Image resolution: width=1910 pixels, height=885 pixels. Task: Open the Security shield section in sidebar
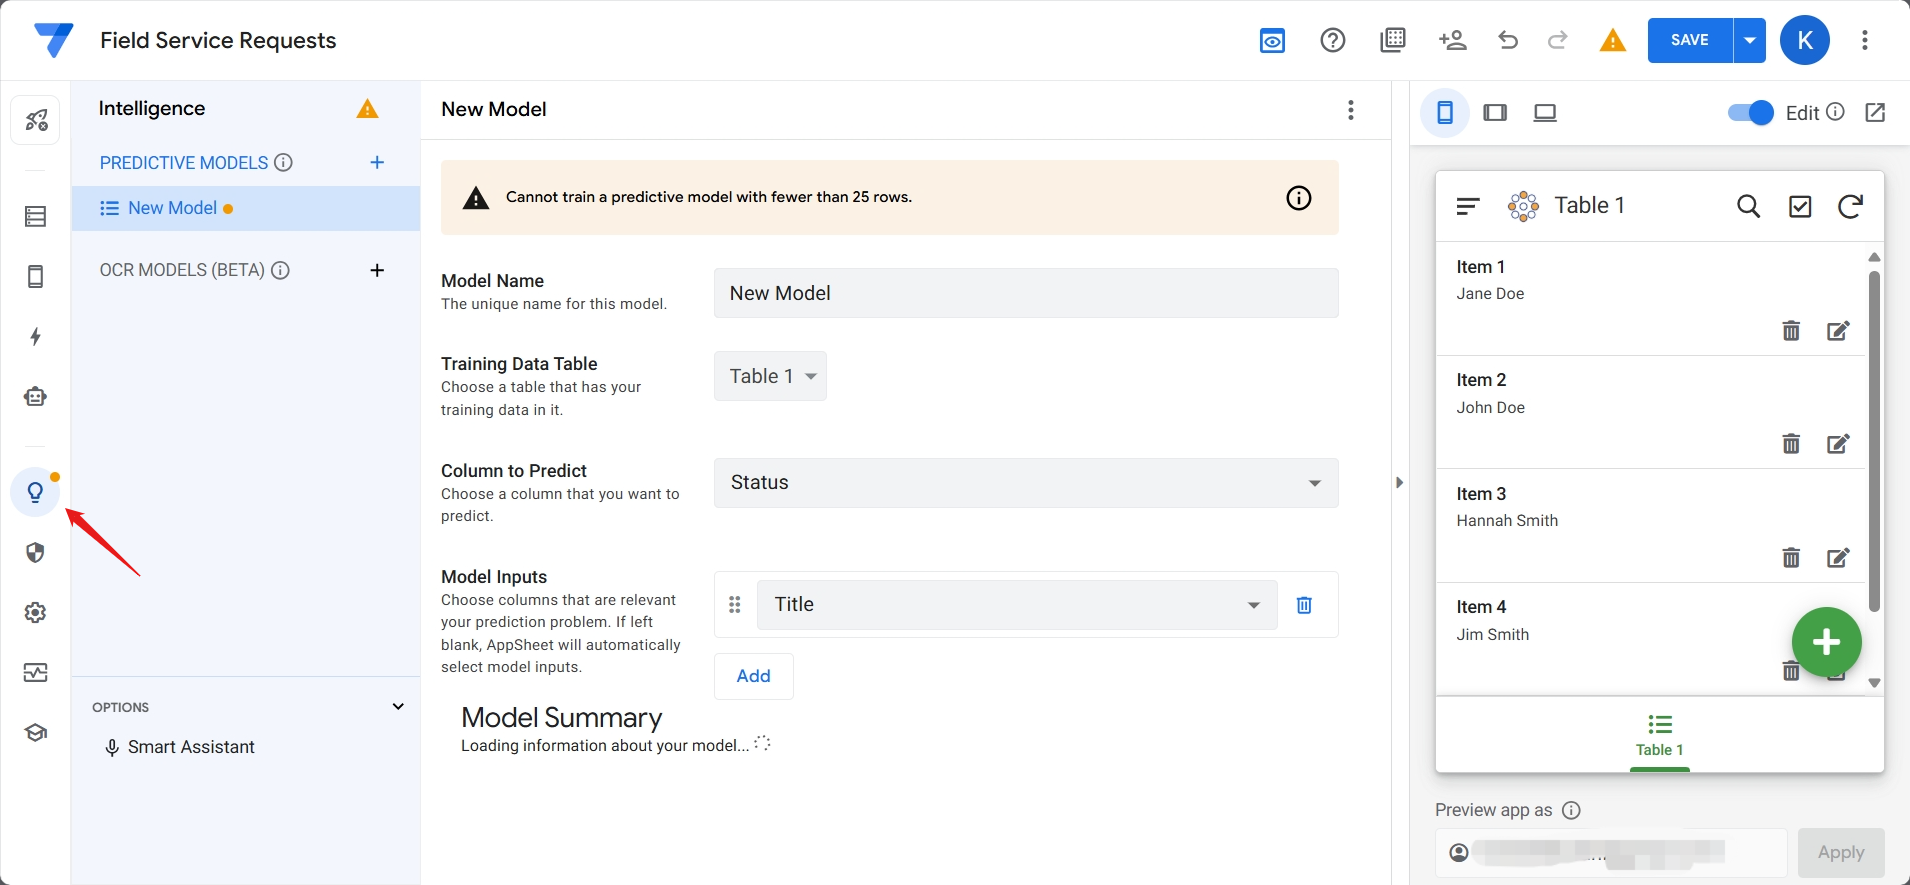(36, 553)
